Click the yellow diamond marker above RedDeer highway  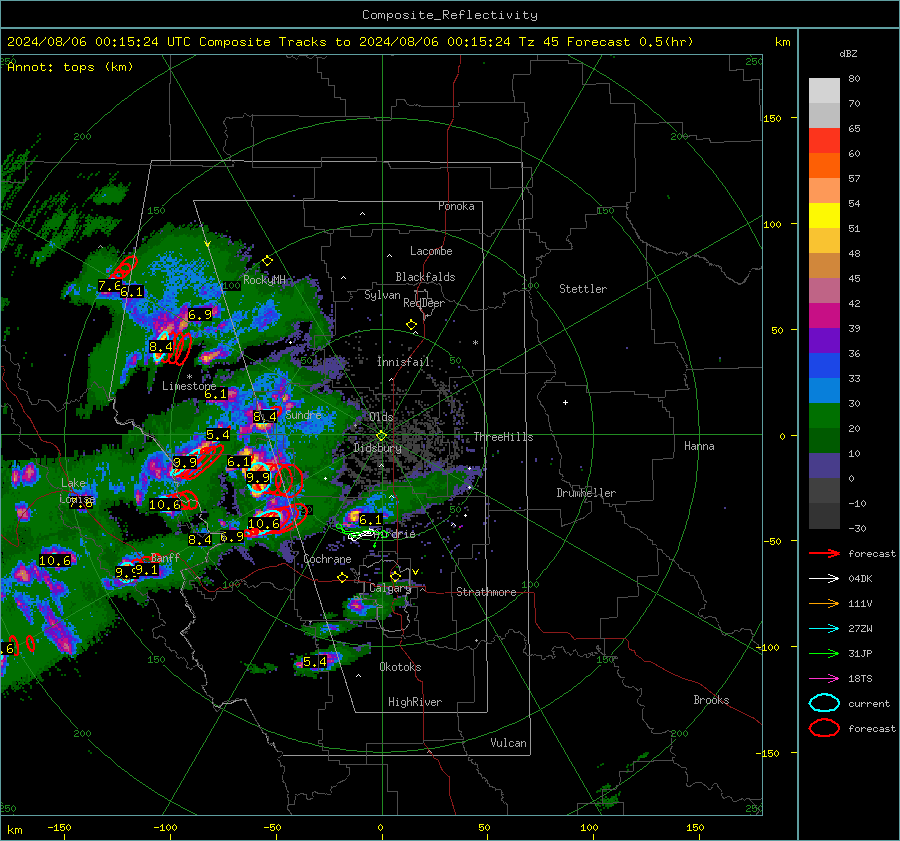(412, 325)
